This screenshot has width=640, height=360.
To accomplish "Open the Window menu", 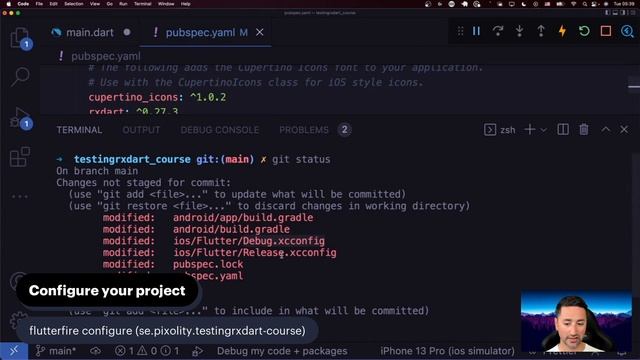I will (166, 4).
